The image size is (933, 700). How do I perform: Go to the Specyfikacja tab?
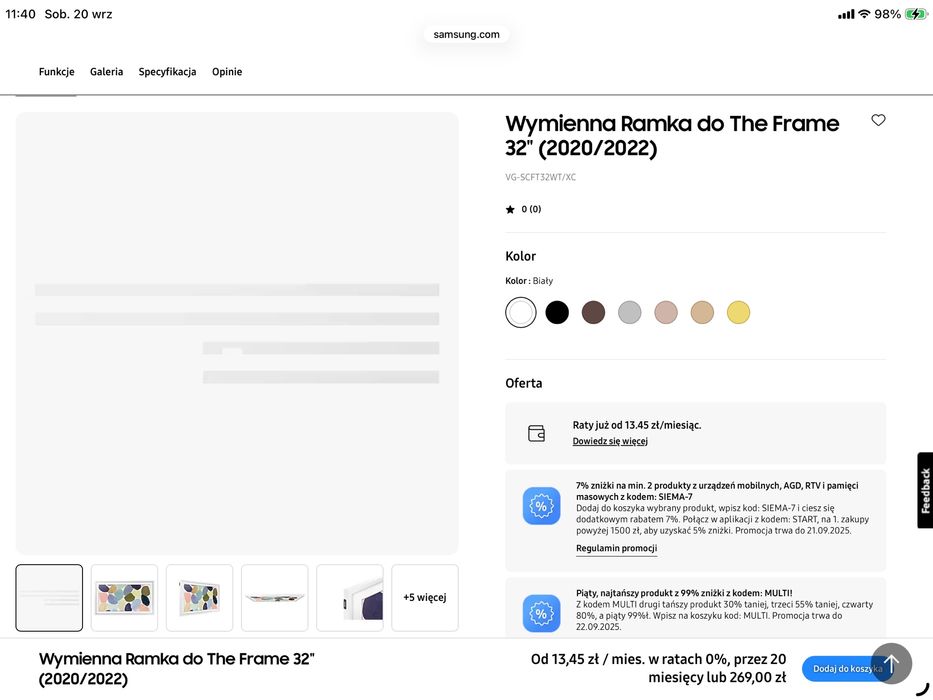pos(168,72)
